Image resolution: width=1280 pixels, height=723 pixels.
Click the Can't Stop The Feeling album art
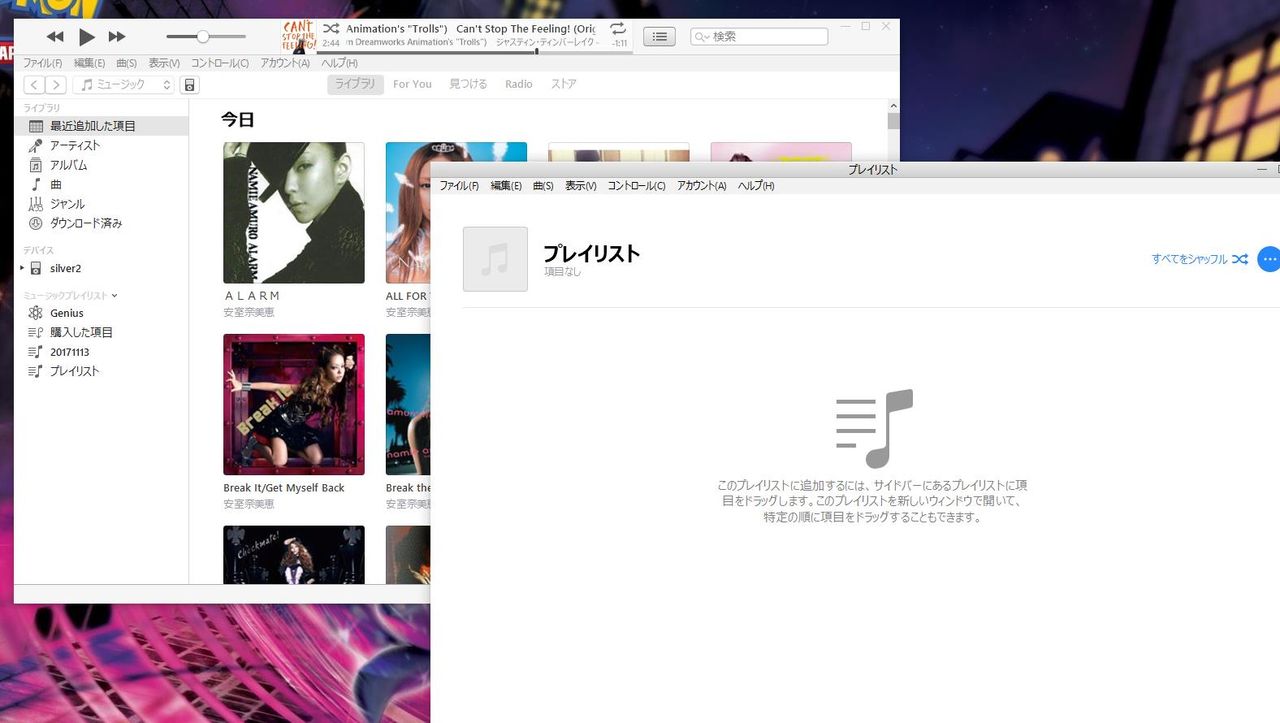point(299,37)
